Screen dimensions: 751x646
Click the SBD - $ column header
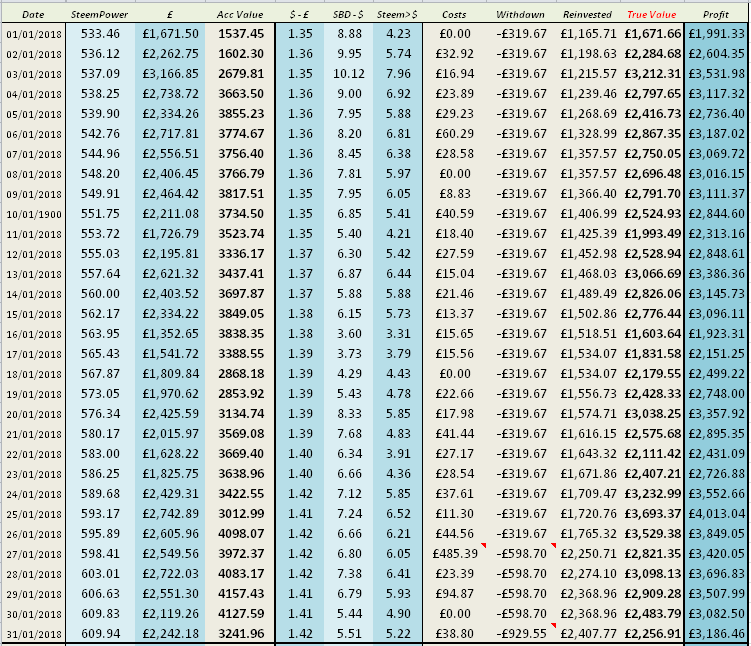(x=348, y=15)
